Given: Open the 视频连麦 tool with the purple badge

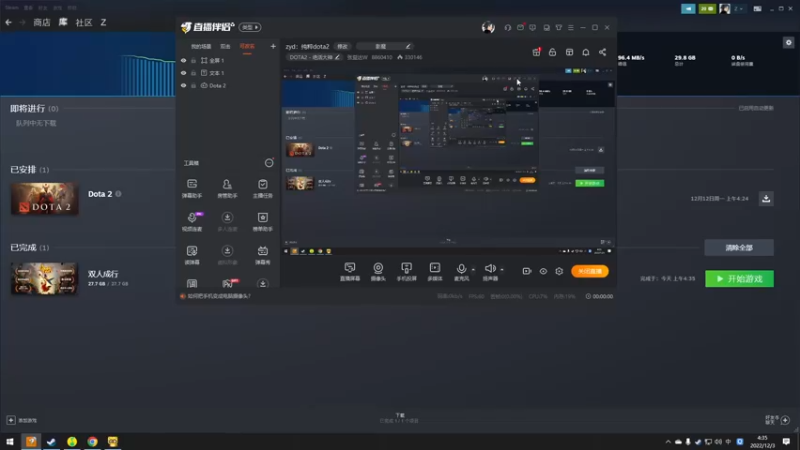Looking at the screenshot, I should 192,218.
